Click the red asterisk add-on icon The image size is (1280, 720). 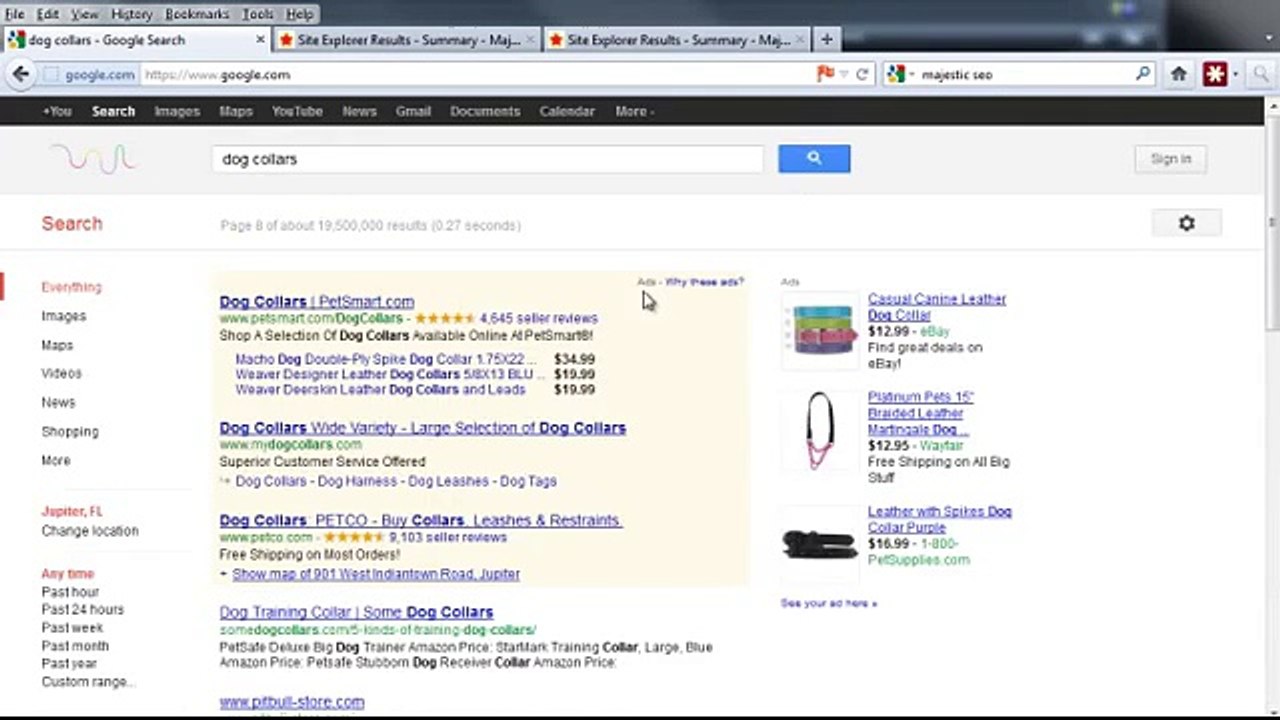tap(1214, 74)
